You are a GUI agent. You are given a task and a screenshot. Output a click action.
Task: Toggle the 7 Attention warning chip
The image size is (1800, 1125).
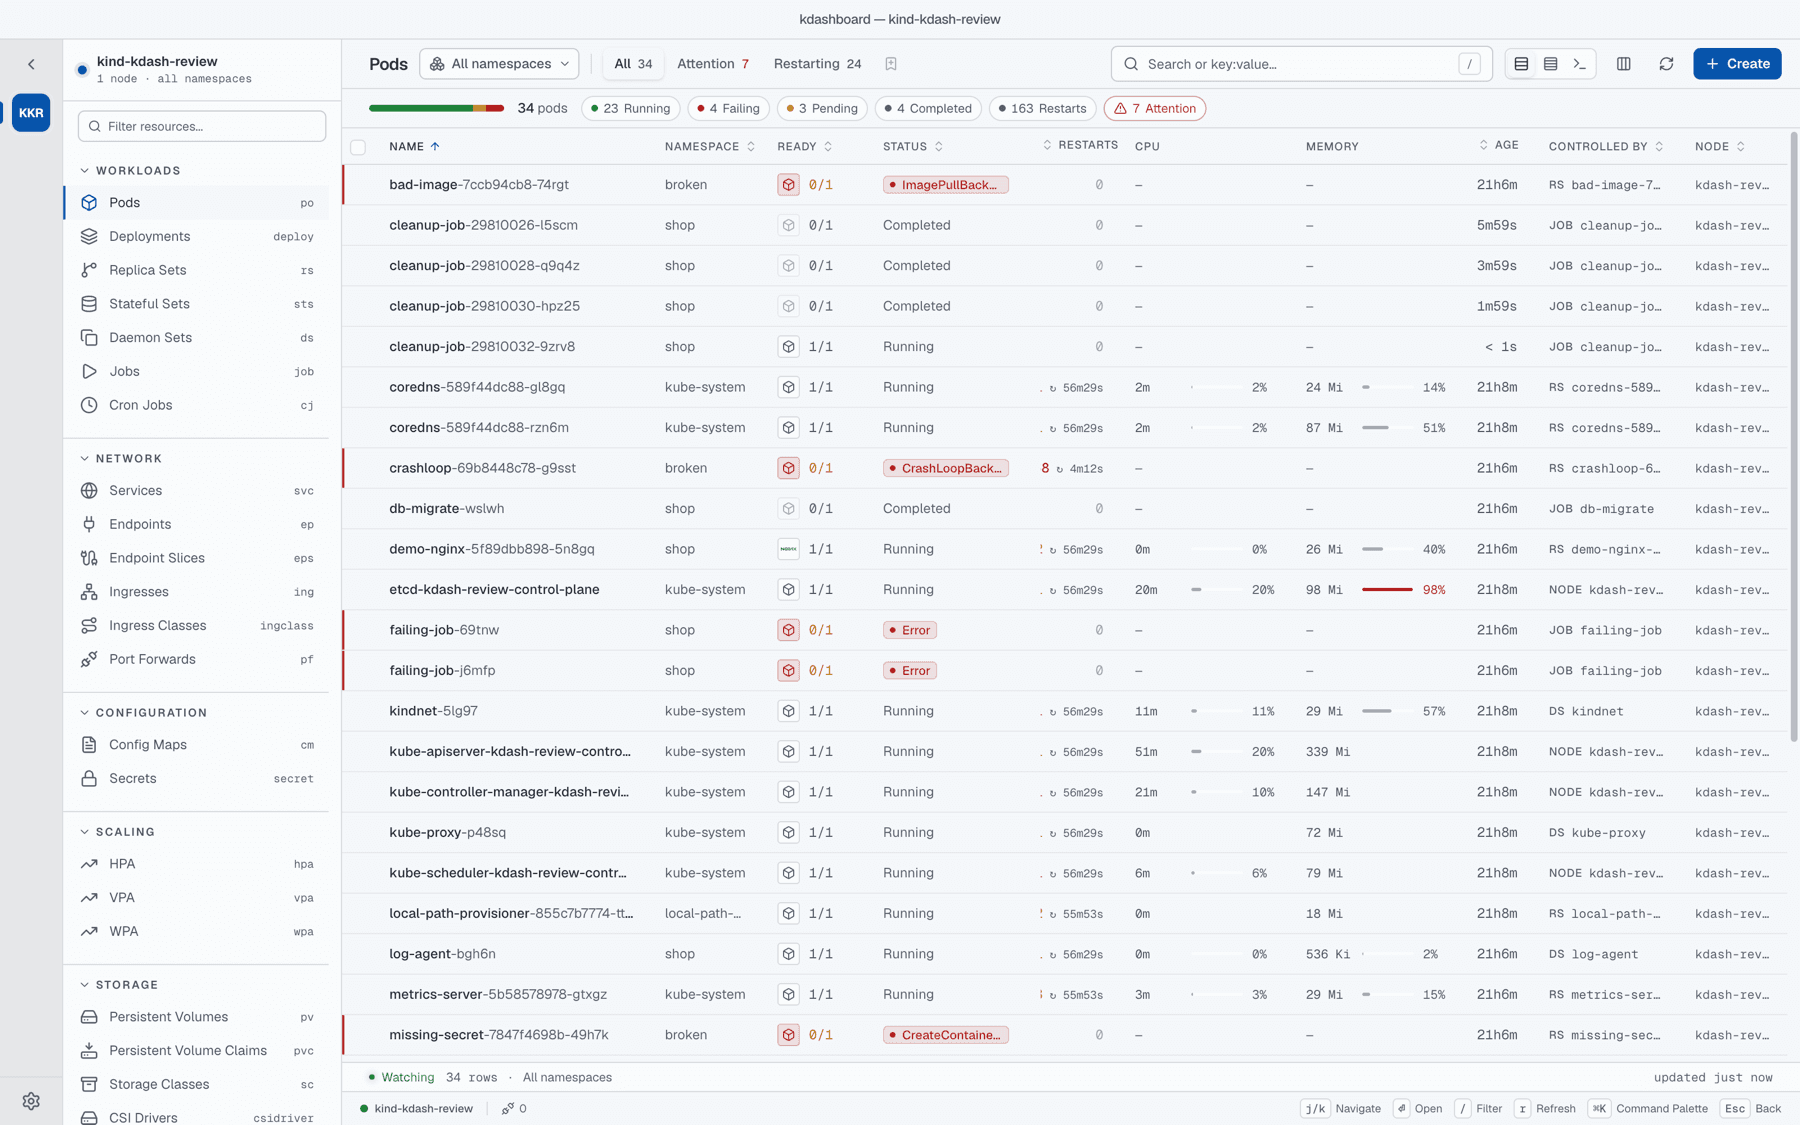[x=1155, y=108]
